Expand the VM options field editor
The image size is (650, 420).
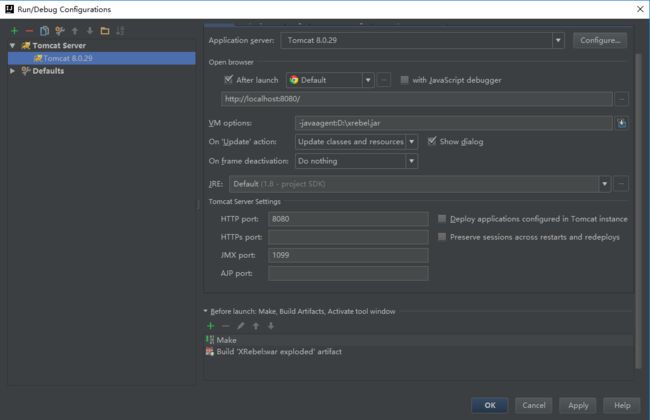pos(621,123)
